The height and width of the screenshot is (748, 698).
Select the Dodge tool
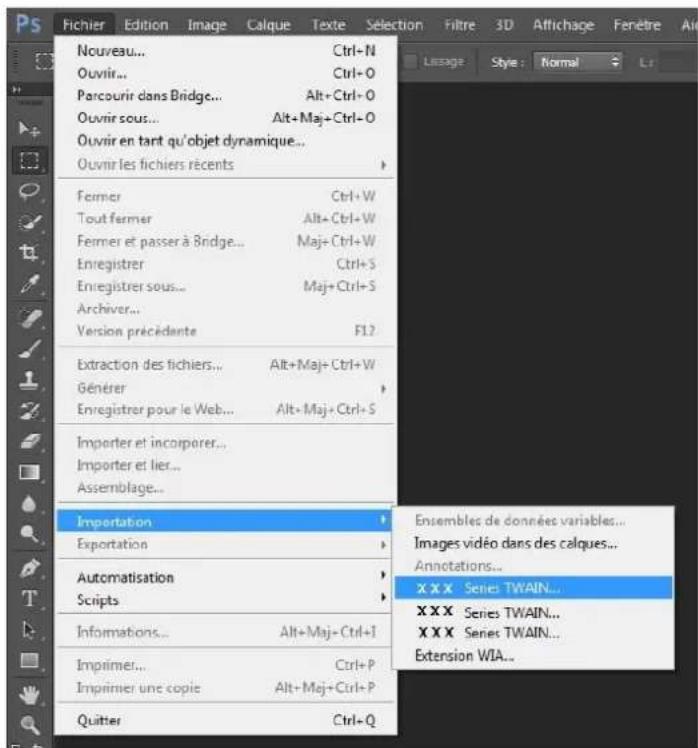click(x=29, y=534)
